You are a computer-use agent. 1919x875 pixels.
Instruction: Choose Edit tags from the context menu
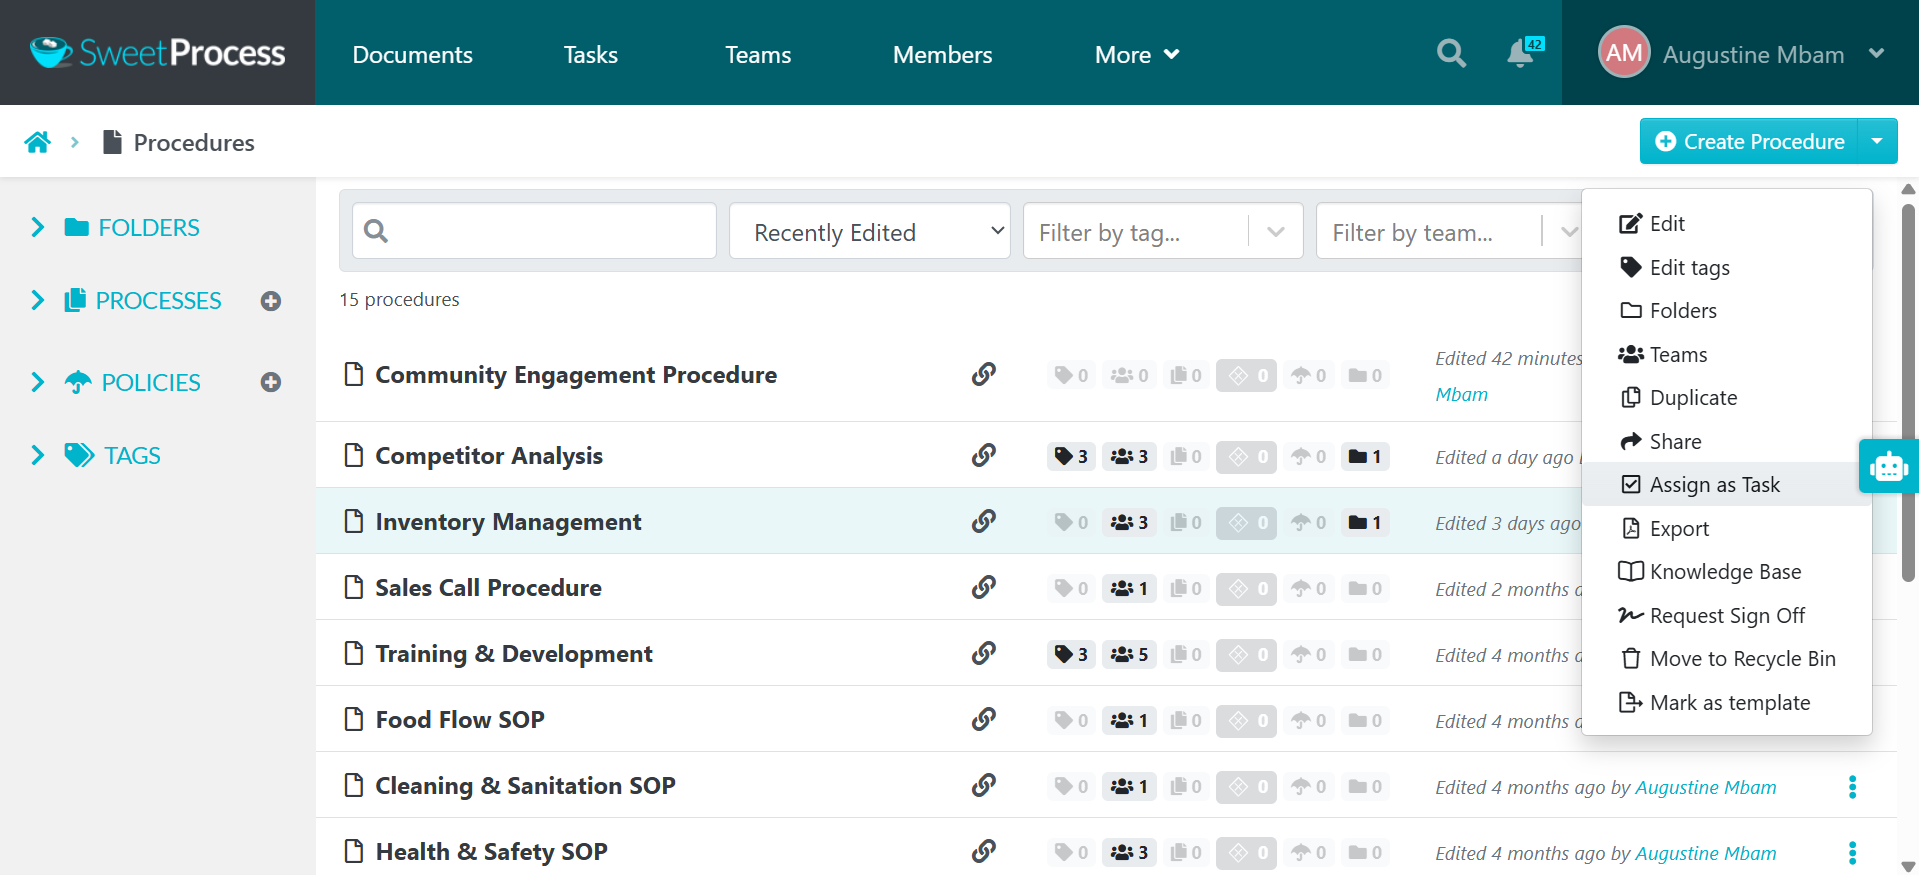pyautogui.click(x=1727, y=267)
